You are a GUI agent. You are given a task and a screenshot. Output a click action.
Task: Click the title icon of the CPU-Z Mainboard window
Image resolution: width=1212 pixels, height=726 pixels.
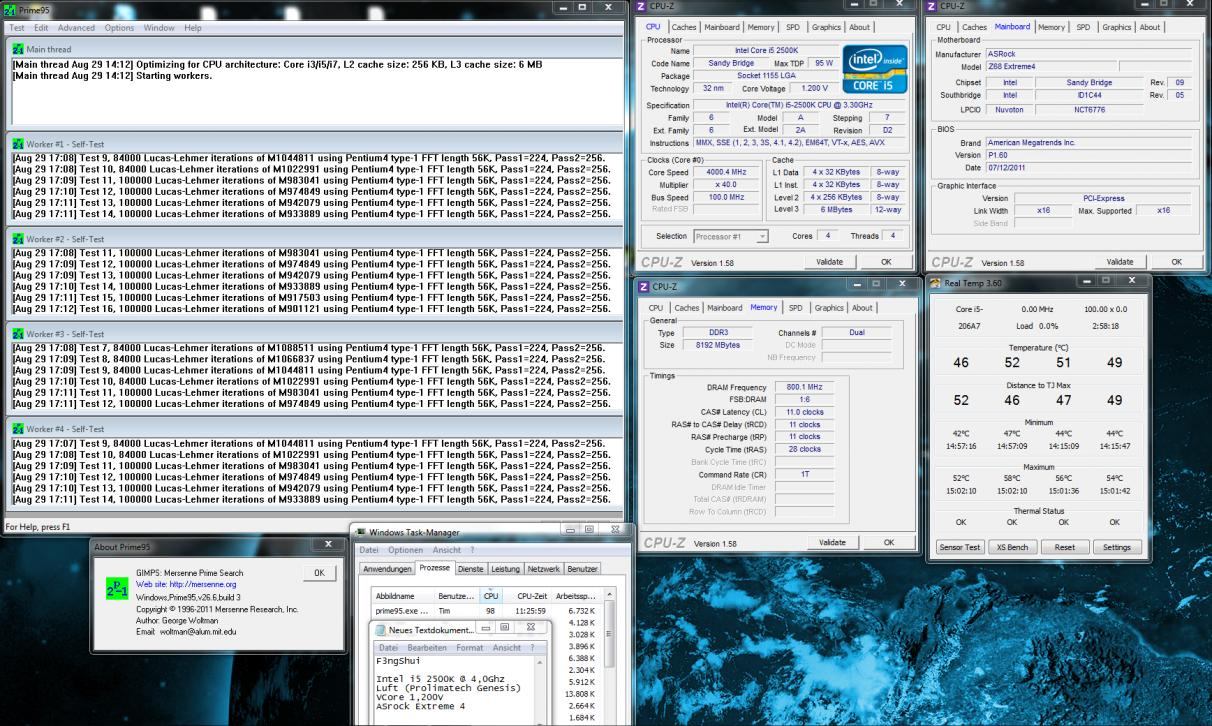click(933, 7)
